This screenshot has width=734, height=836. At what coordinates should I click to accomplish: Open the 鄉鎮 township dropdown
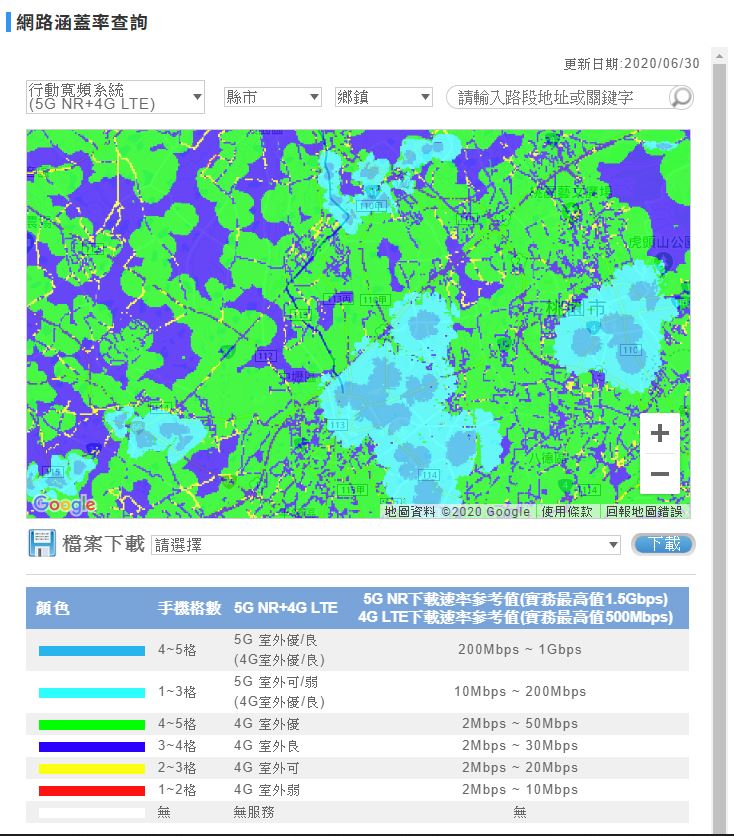coord(383,97)
